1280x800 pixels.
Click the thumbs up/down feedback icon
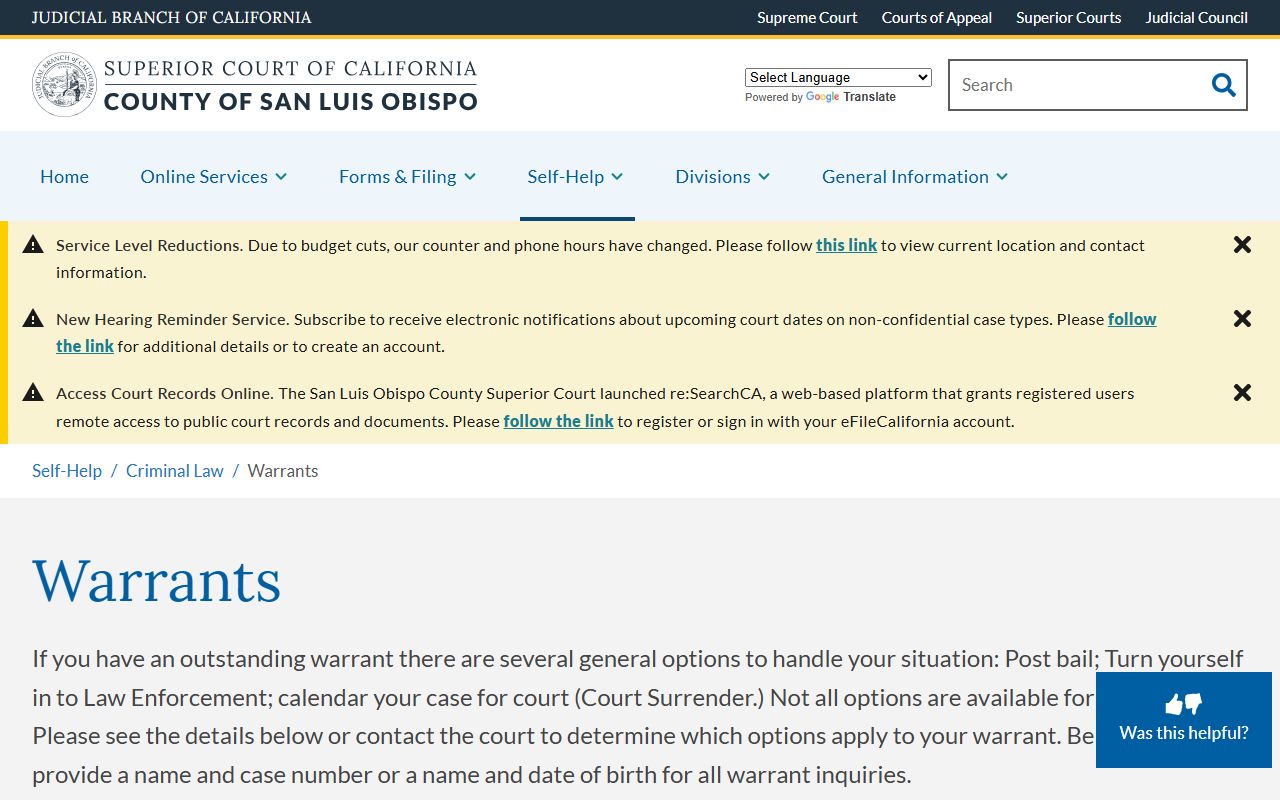point(1184,704)
